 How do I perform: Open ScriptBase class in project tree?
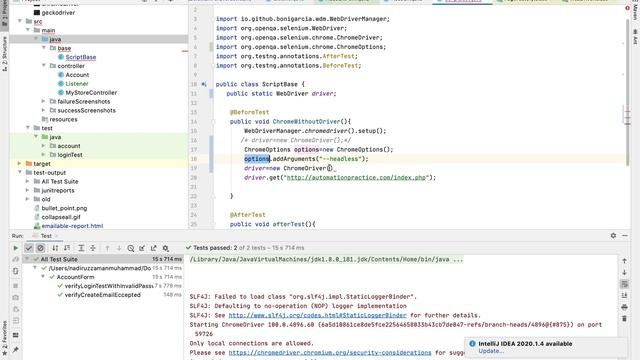tap(81, 57)
